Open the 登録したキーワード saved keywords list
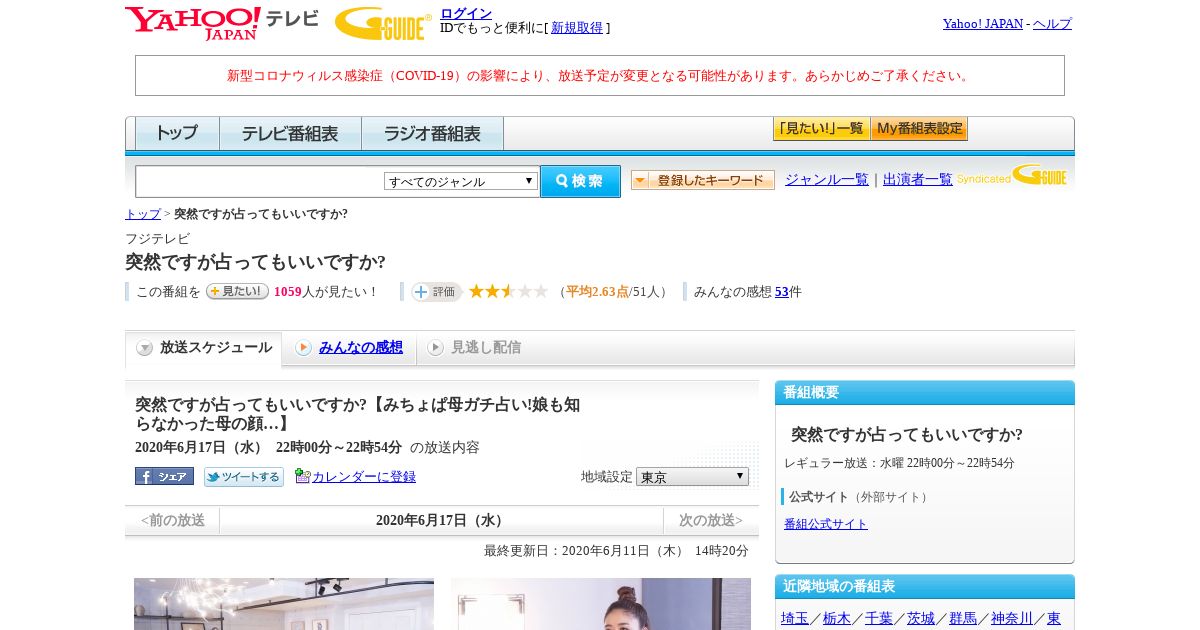 (x=703, y=180)
